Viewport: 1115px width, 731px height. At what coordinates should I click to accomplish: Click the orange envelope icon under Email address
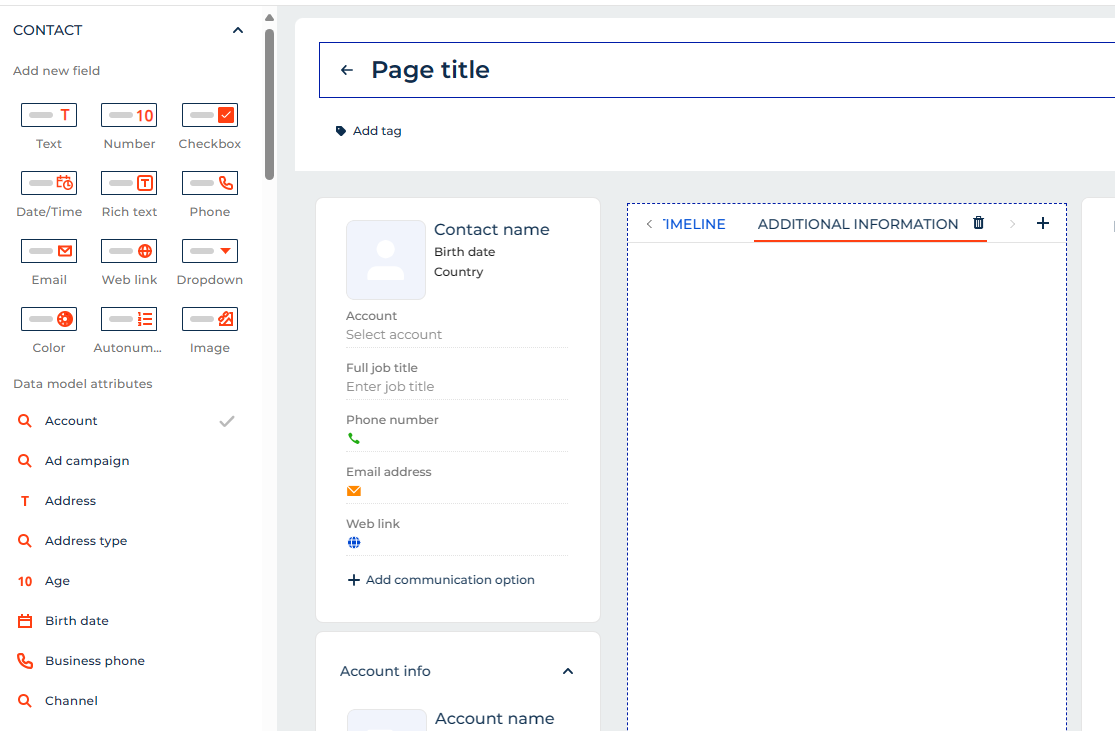point(353,491)
